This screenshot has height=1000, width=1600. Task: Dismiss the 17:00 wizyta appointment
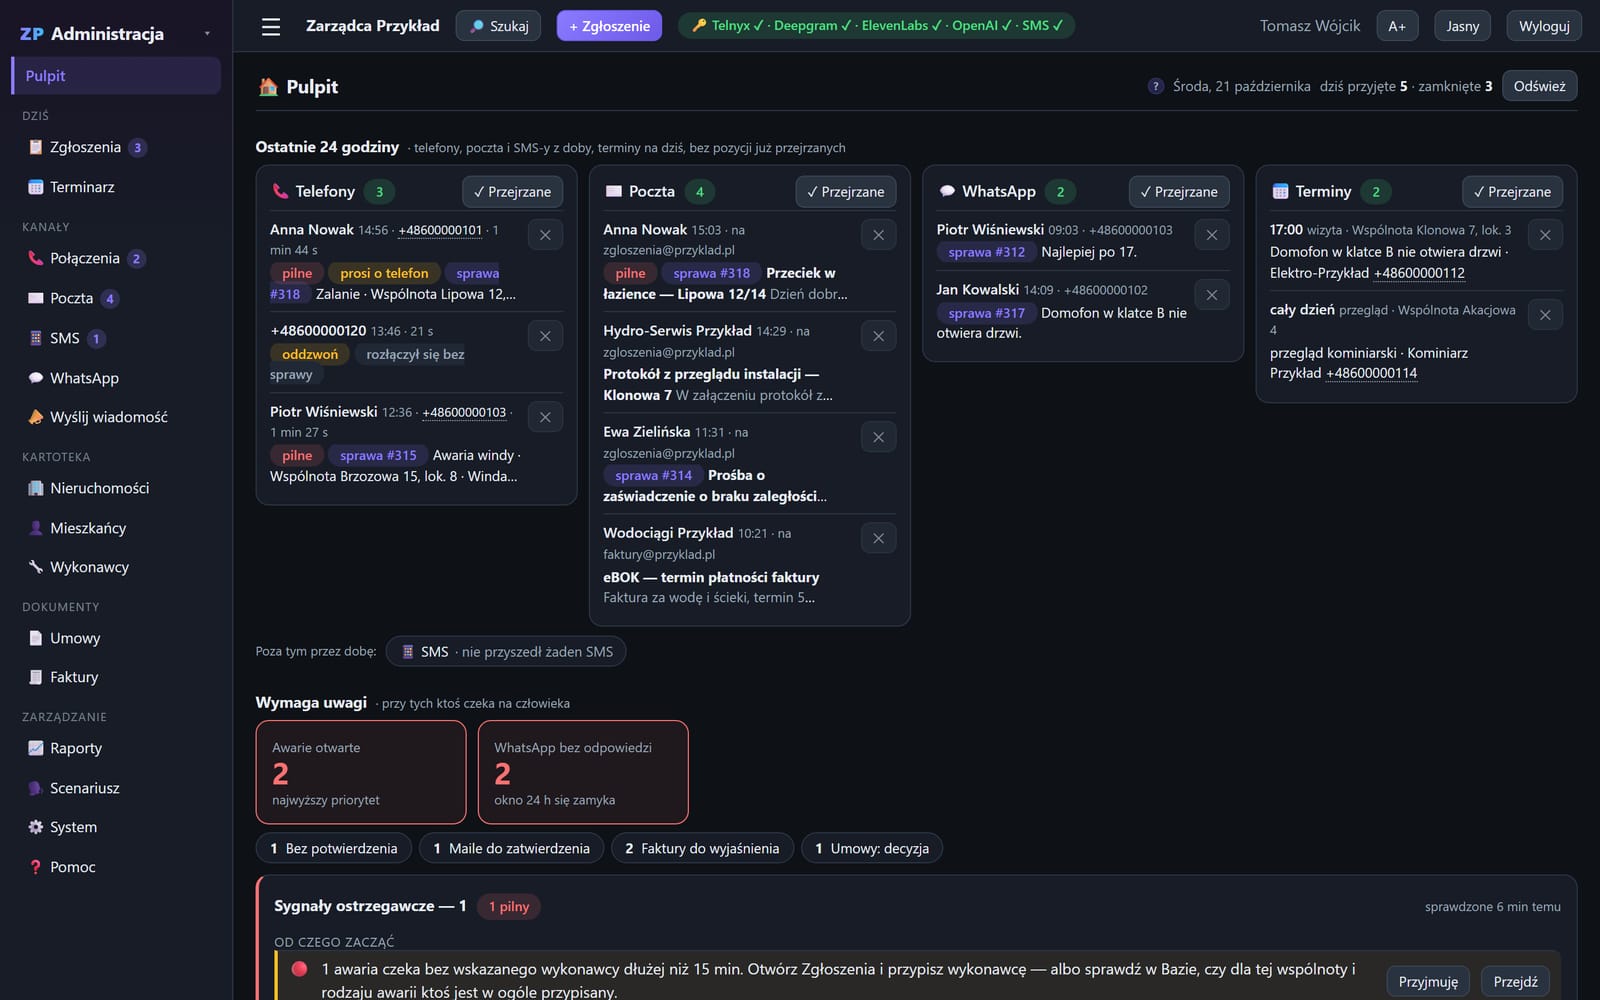coord(1545,235)
